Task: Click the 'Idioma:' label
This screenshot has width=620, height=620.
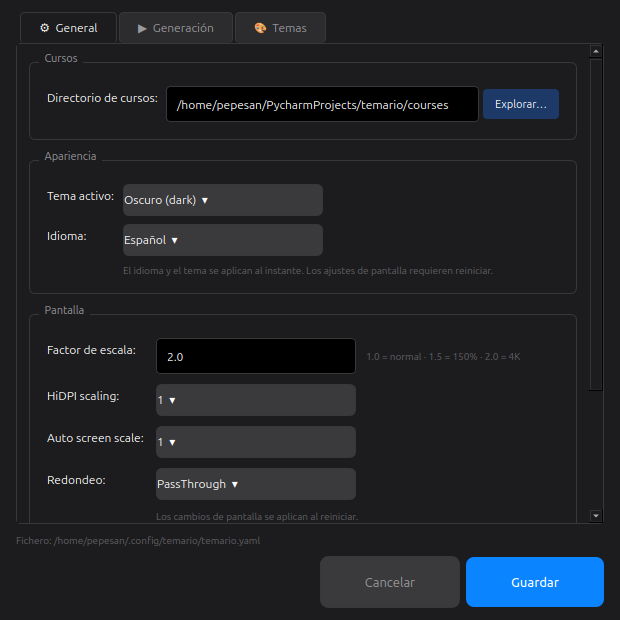Action: (x=66, y=236)
